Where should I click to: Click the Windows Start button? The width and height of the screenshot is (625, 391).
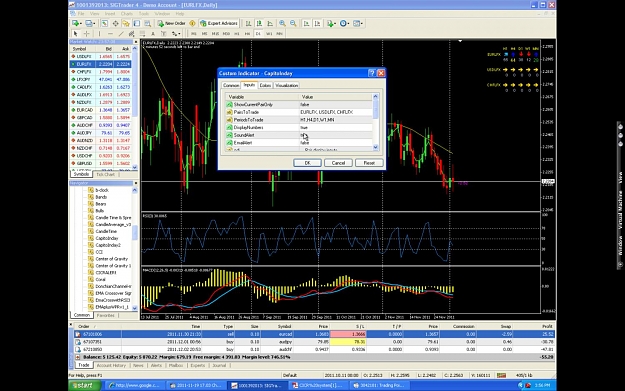pos(84,385)
